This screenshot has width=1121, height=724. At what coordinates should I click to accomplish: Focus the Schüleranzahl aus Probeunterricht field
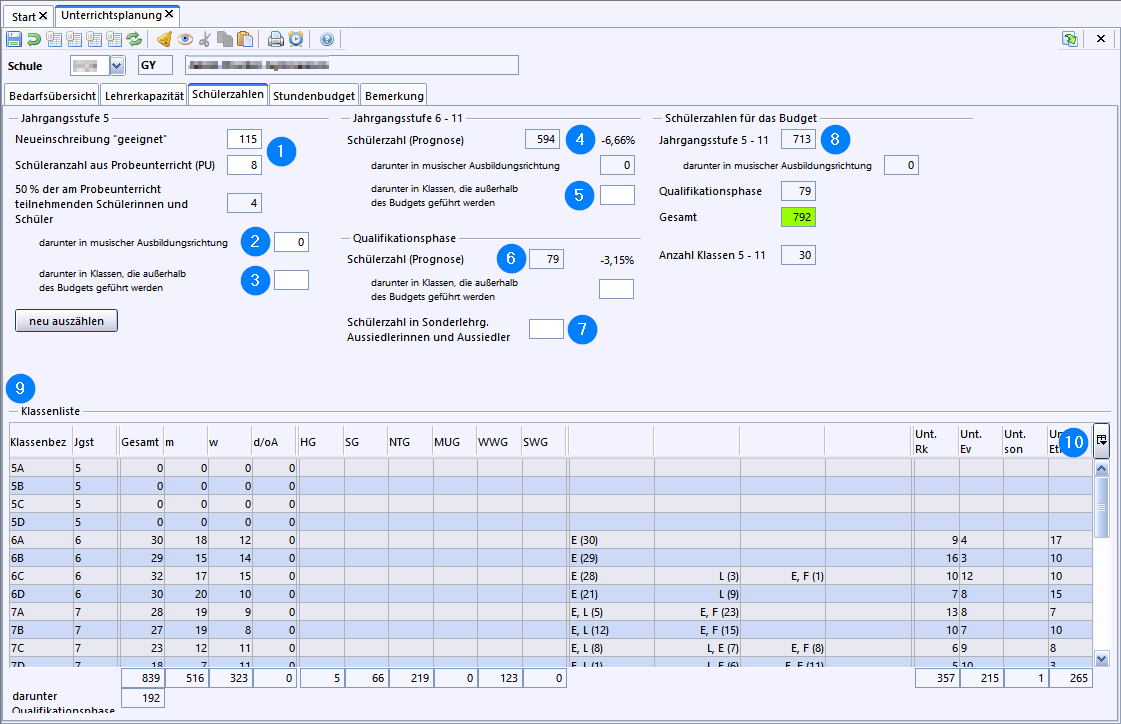coord(245,165)
